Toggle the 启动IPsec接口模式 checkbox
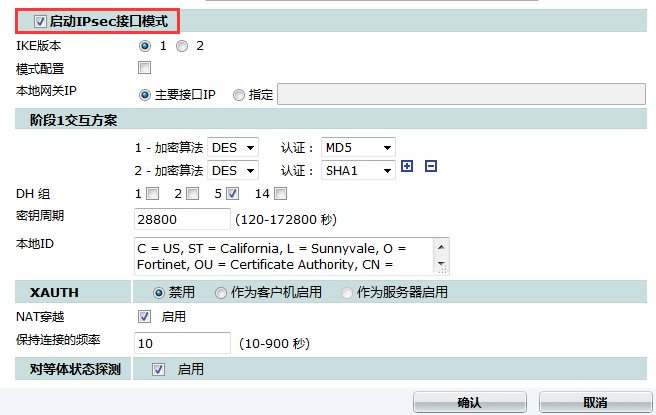 click(x=40, y=21)
